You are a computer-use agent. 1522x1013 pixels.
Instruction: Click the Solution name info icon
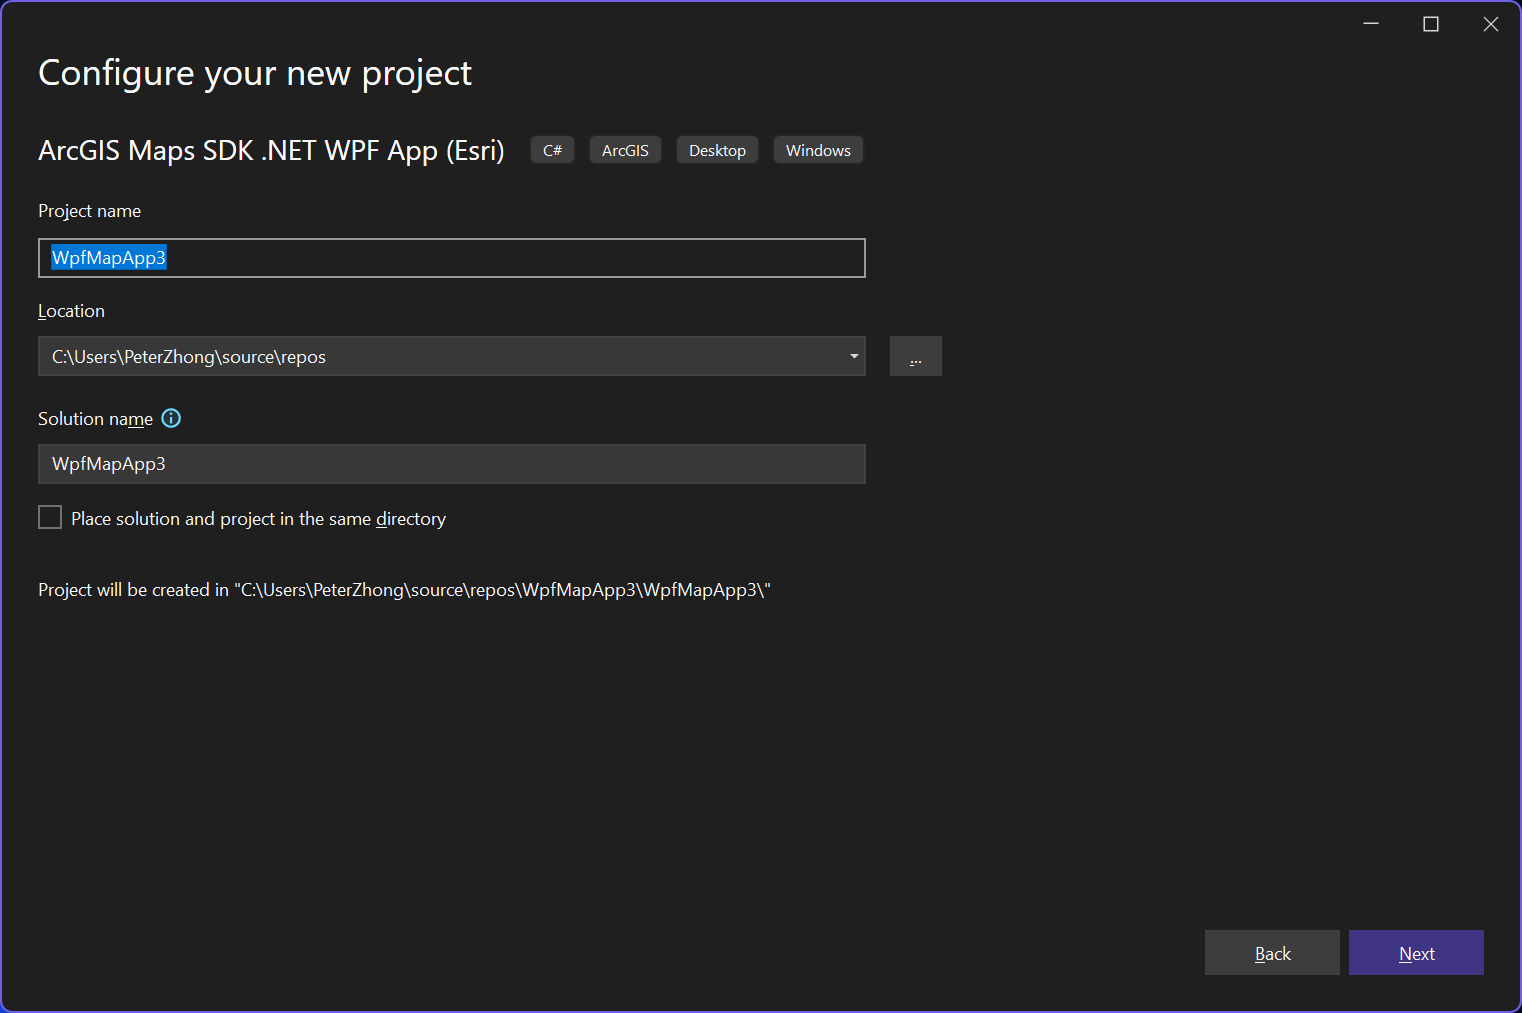(171, 419)
